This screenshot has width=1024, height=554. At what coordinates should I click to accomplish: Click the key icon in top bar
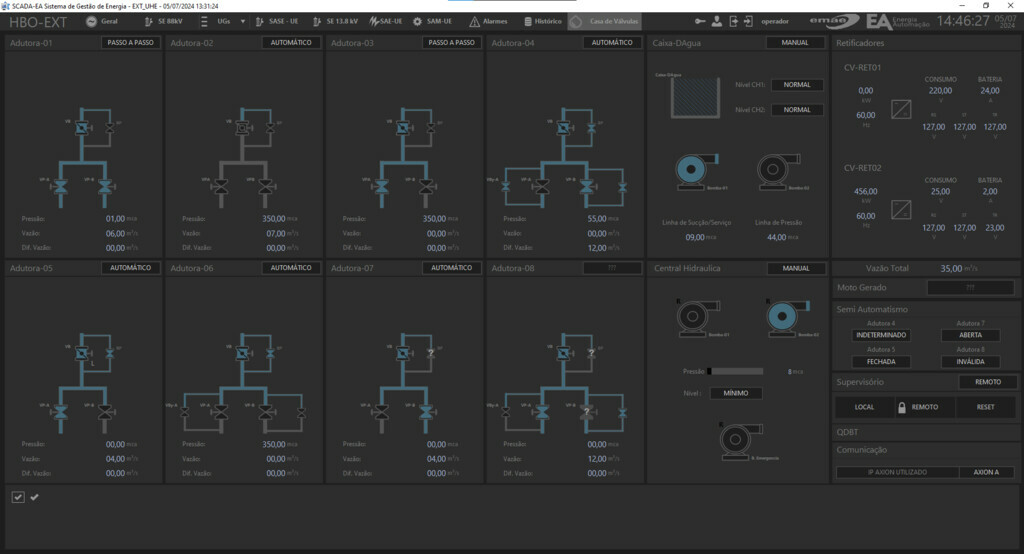(x=716, y=21)
